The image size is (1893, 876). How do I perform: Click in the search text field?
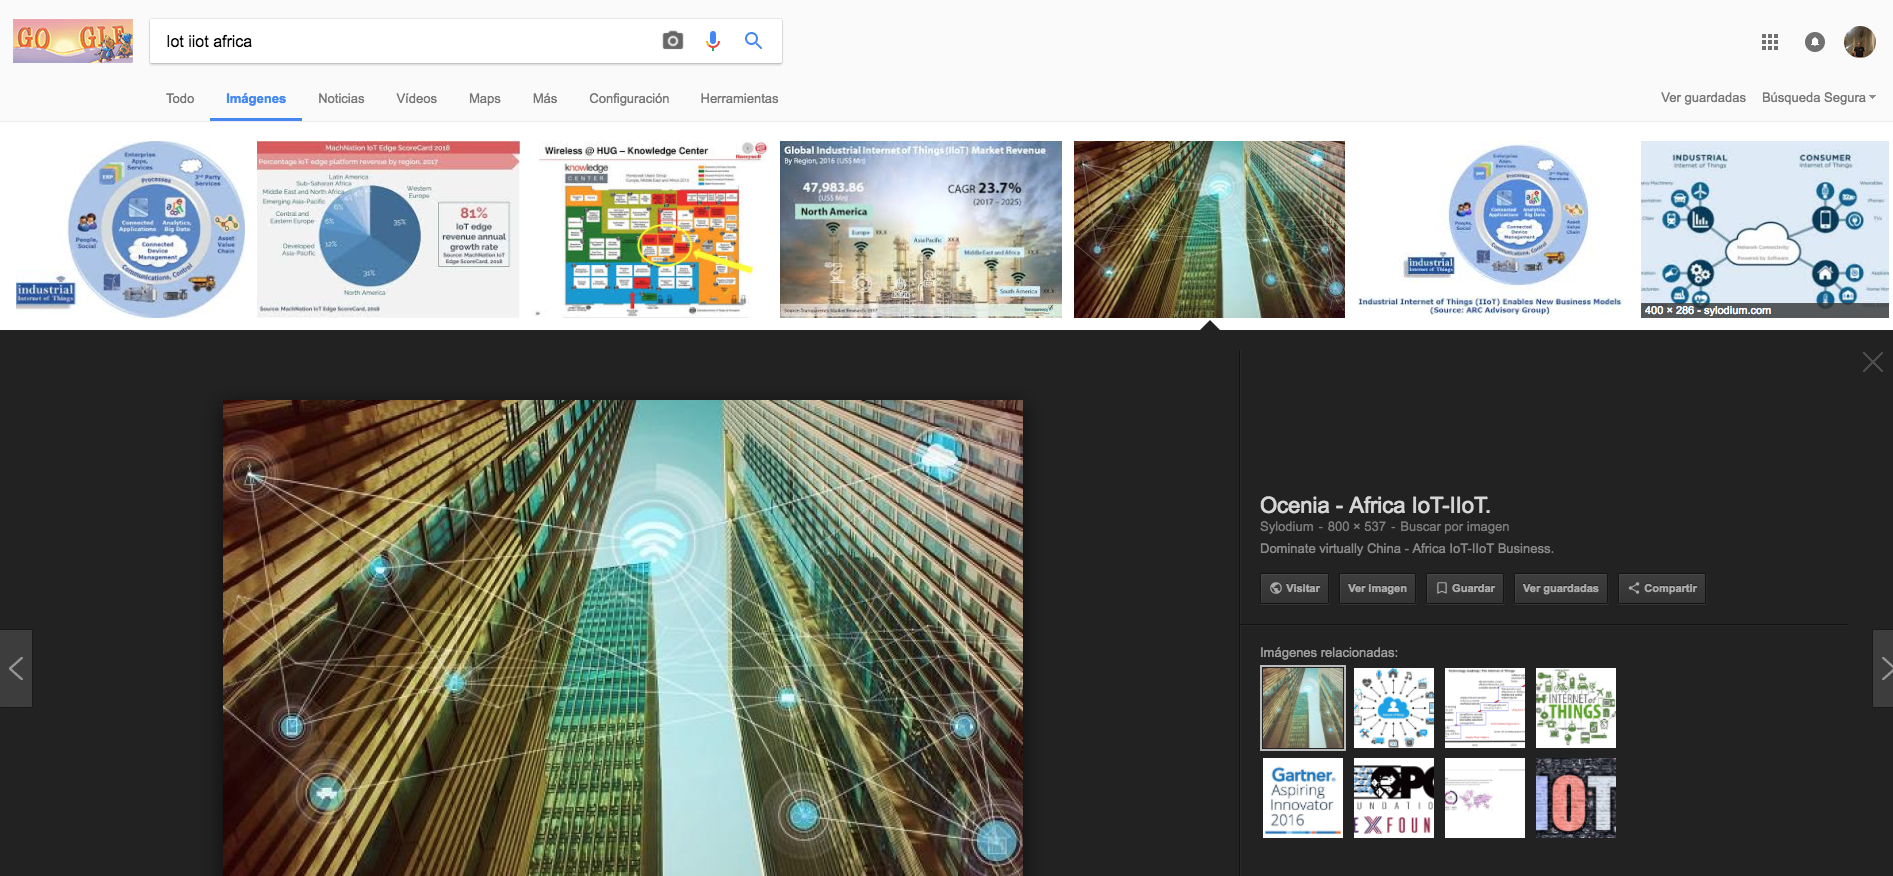click(400, 41)
